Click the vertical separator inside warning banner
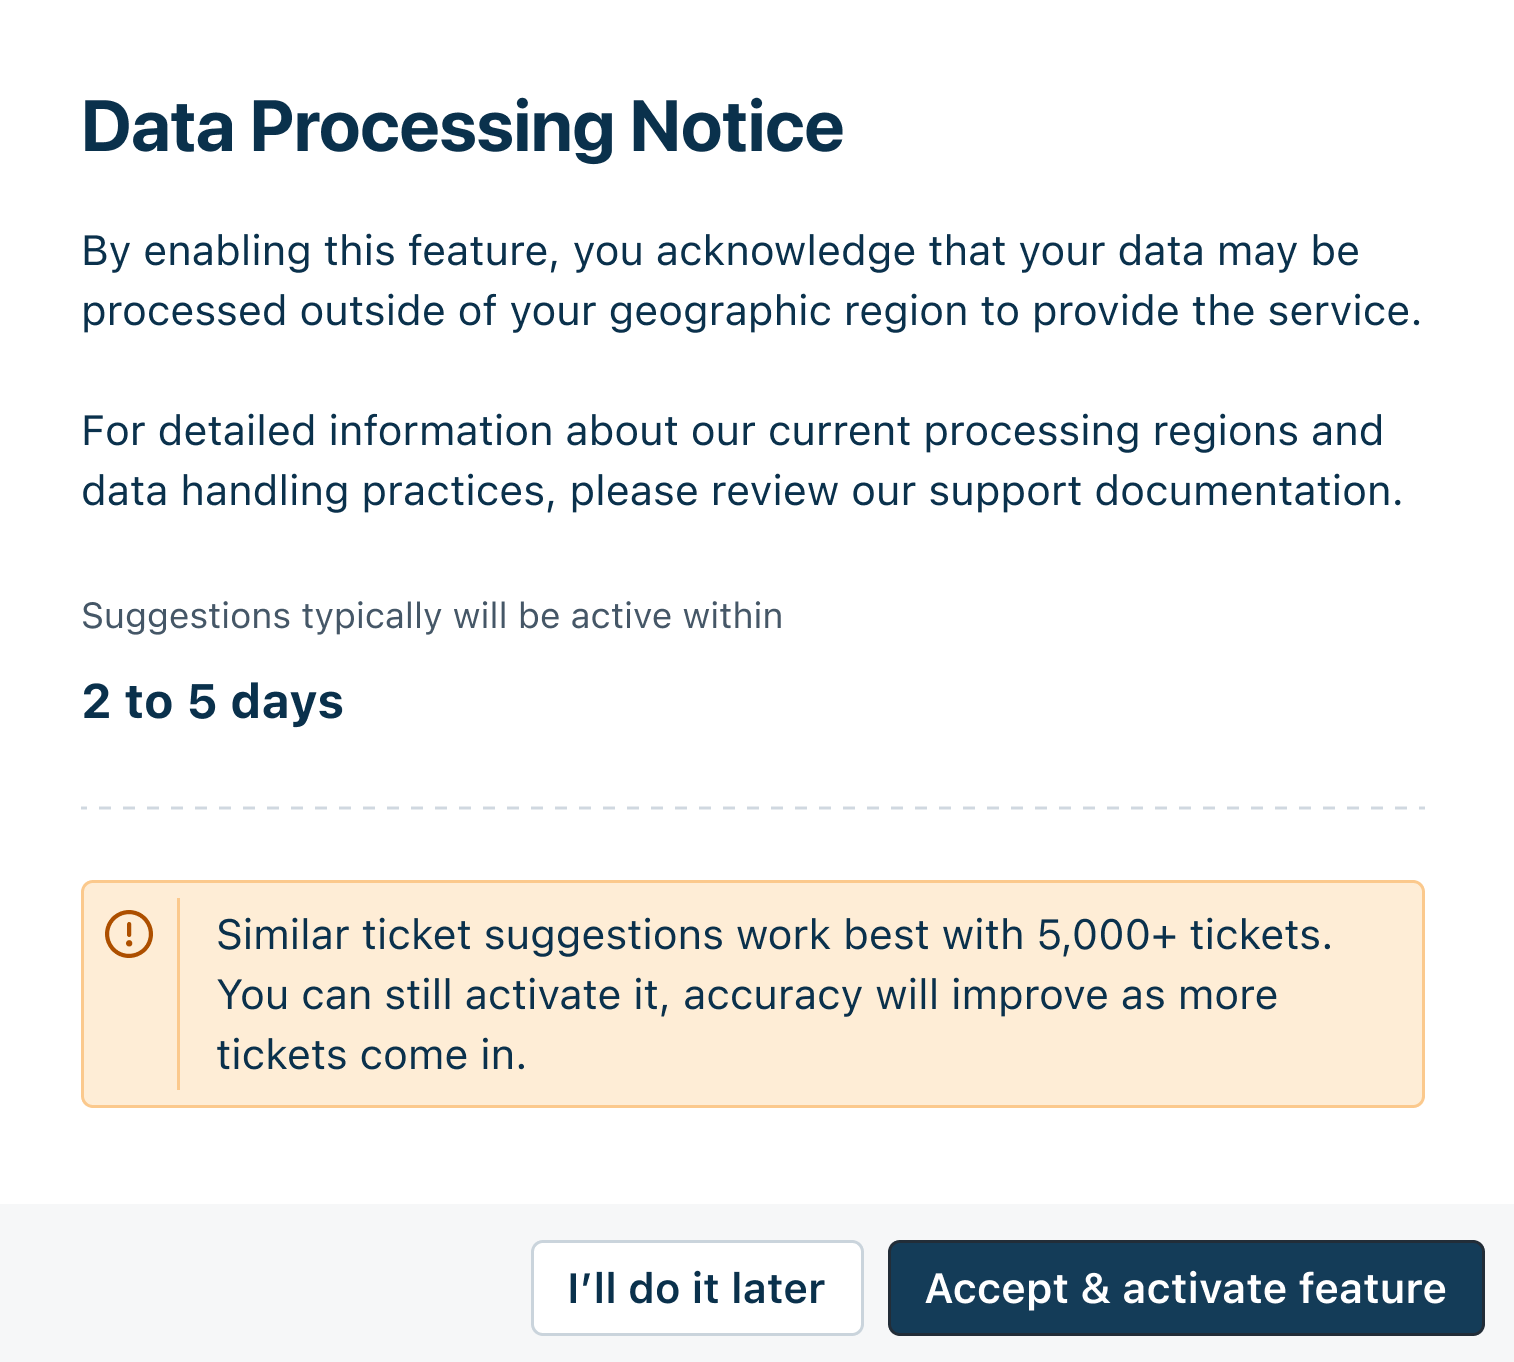This screenshot has height=1362, width=1514. coord(178,994)
